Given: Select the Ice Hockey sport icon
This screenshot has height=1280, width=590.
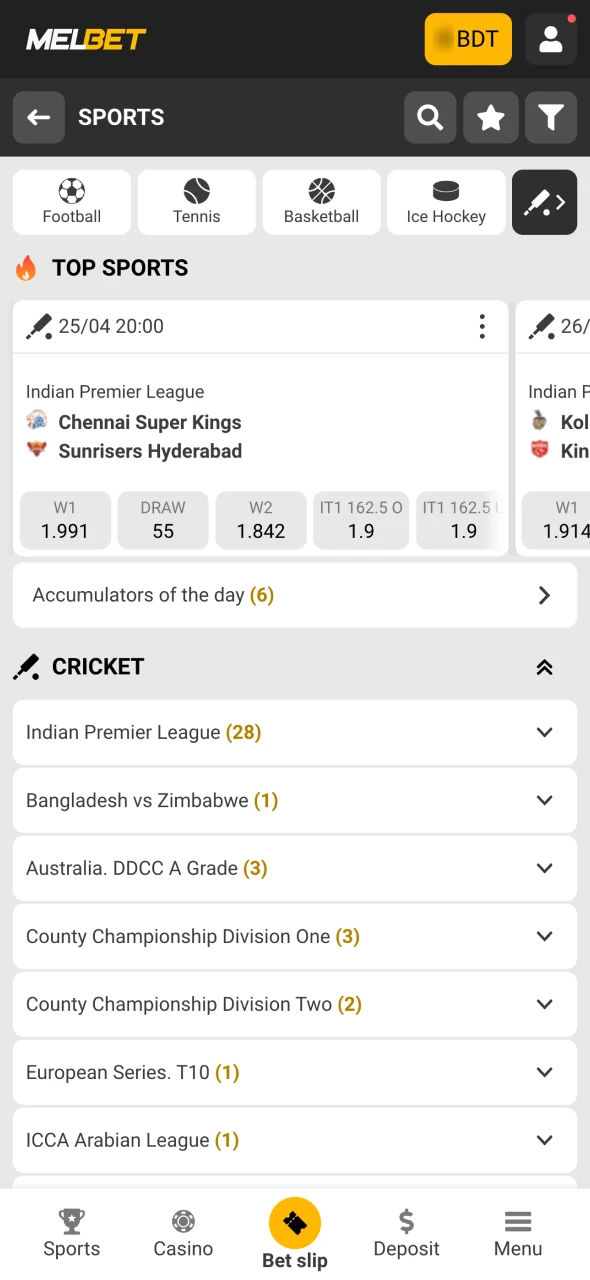Looking at the screenshot, I should click(446, 202).
